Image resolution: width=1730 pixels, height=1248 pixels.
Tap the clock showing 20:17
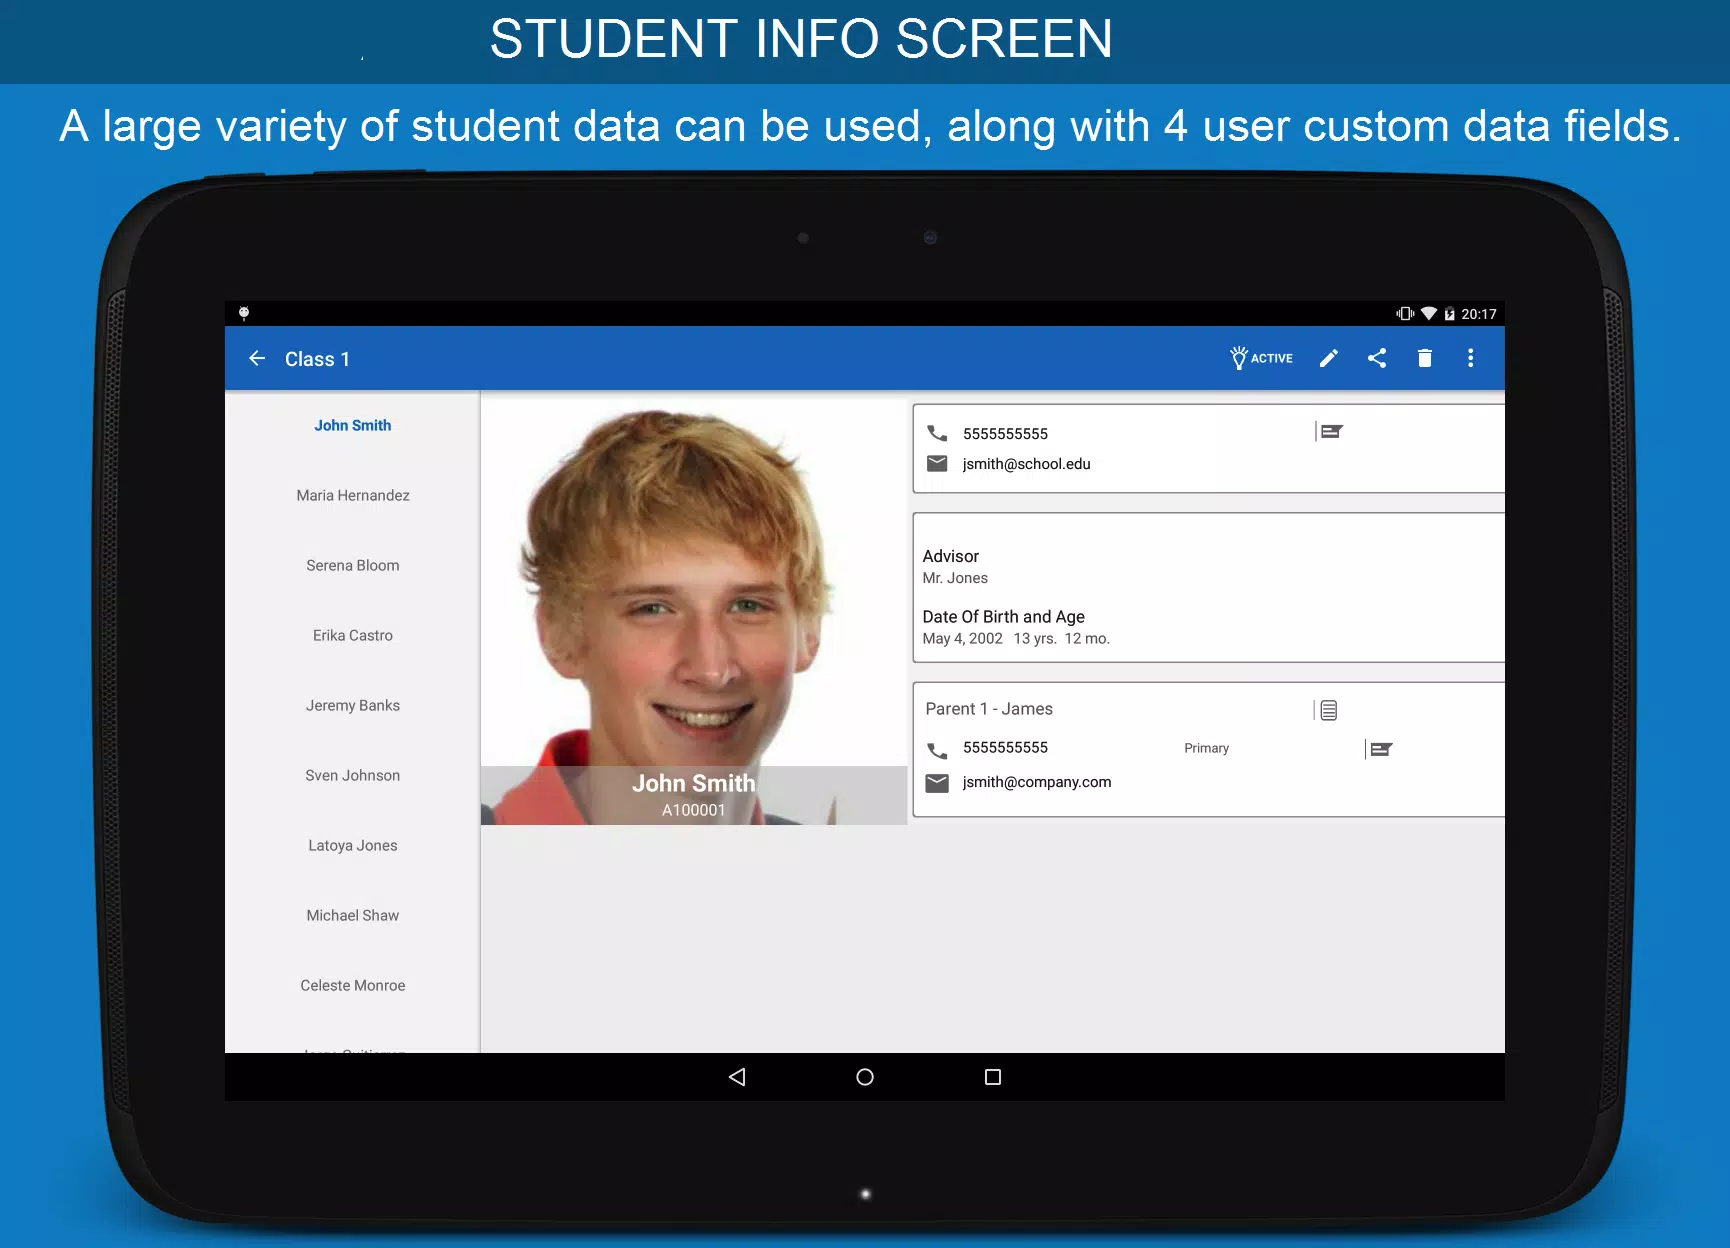point(1479,314)
